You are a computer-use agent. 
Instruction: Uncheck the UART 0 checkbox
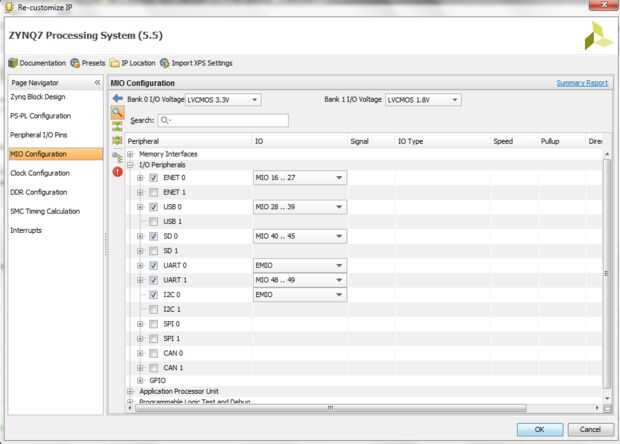click(153, 266)
